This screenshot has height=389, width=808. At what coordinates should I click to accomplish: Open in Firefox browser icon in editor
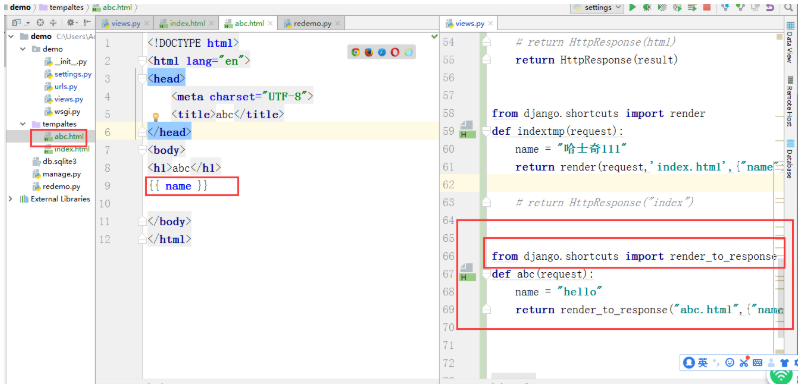pos(369,52)
